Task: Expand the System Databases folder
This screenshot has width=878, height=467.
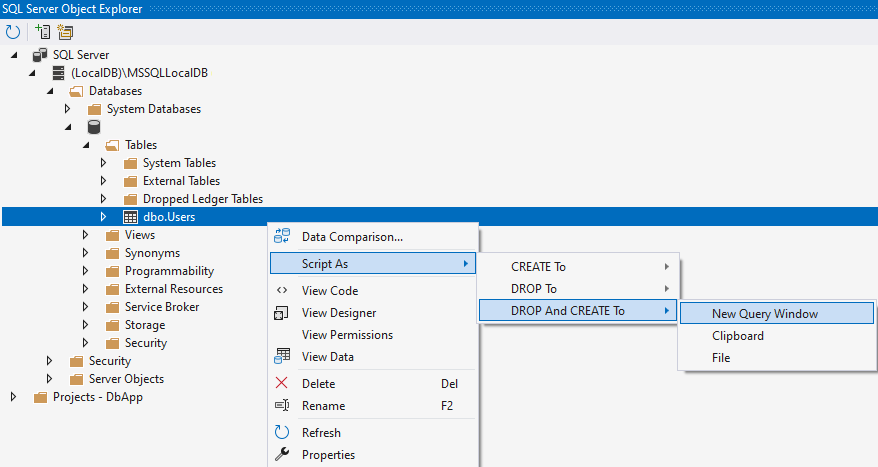Action: (x=67, y=109)
